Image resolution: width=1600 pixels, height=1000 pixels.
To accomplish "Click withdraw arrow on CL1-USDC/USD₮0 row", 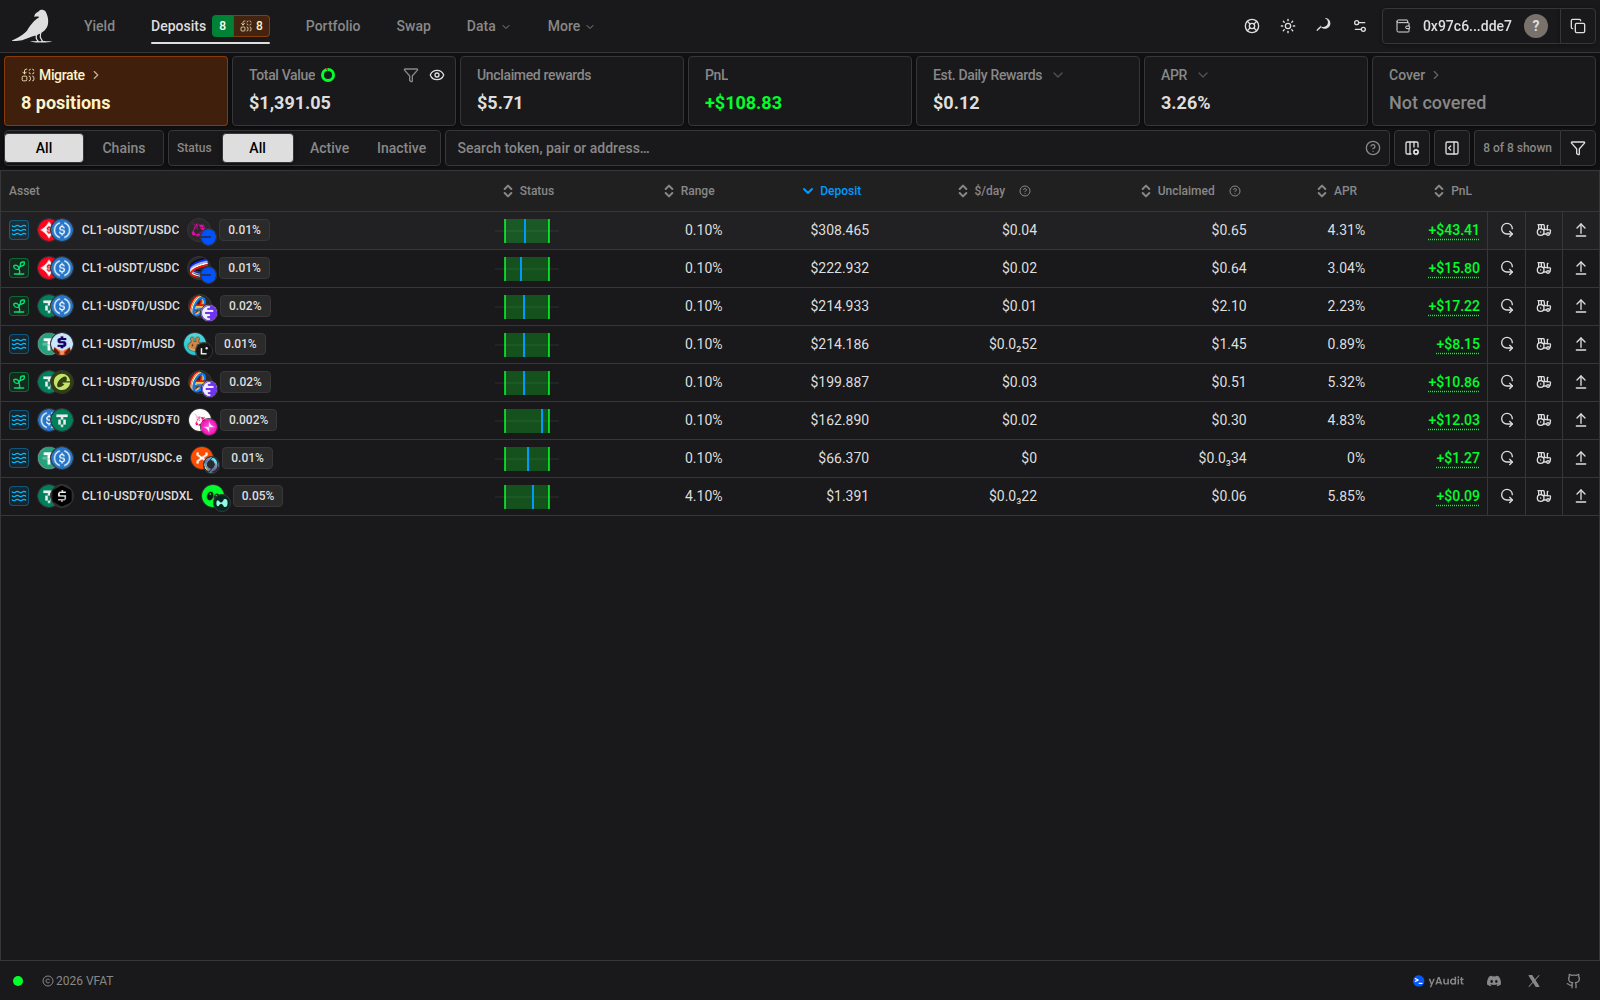I will click(x=1581, y=420).
